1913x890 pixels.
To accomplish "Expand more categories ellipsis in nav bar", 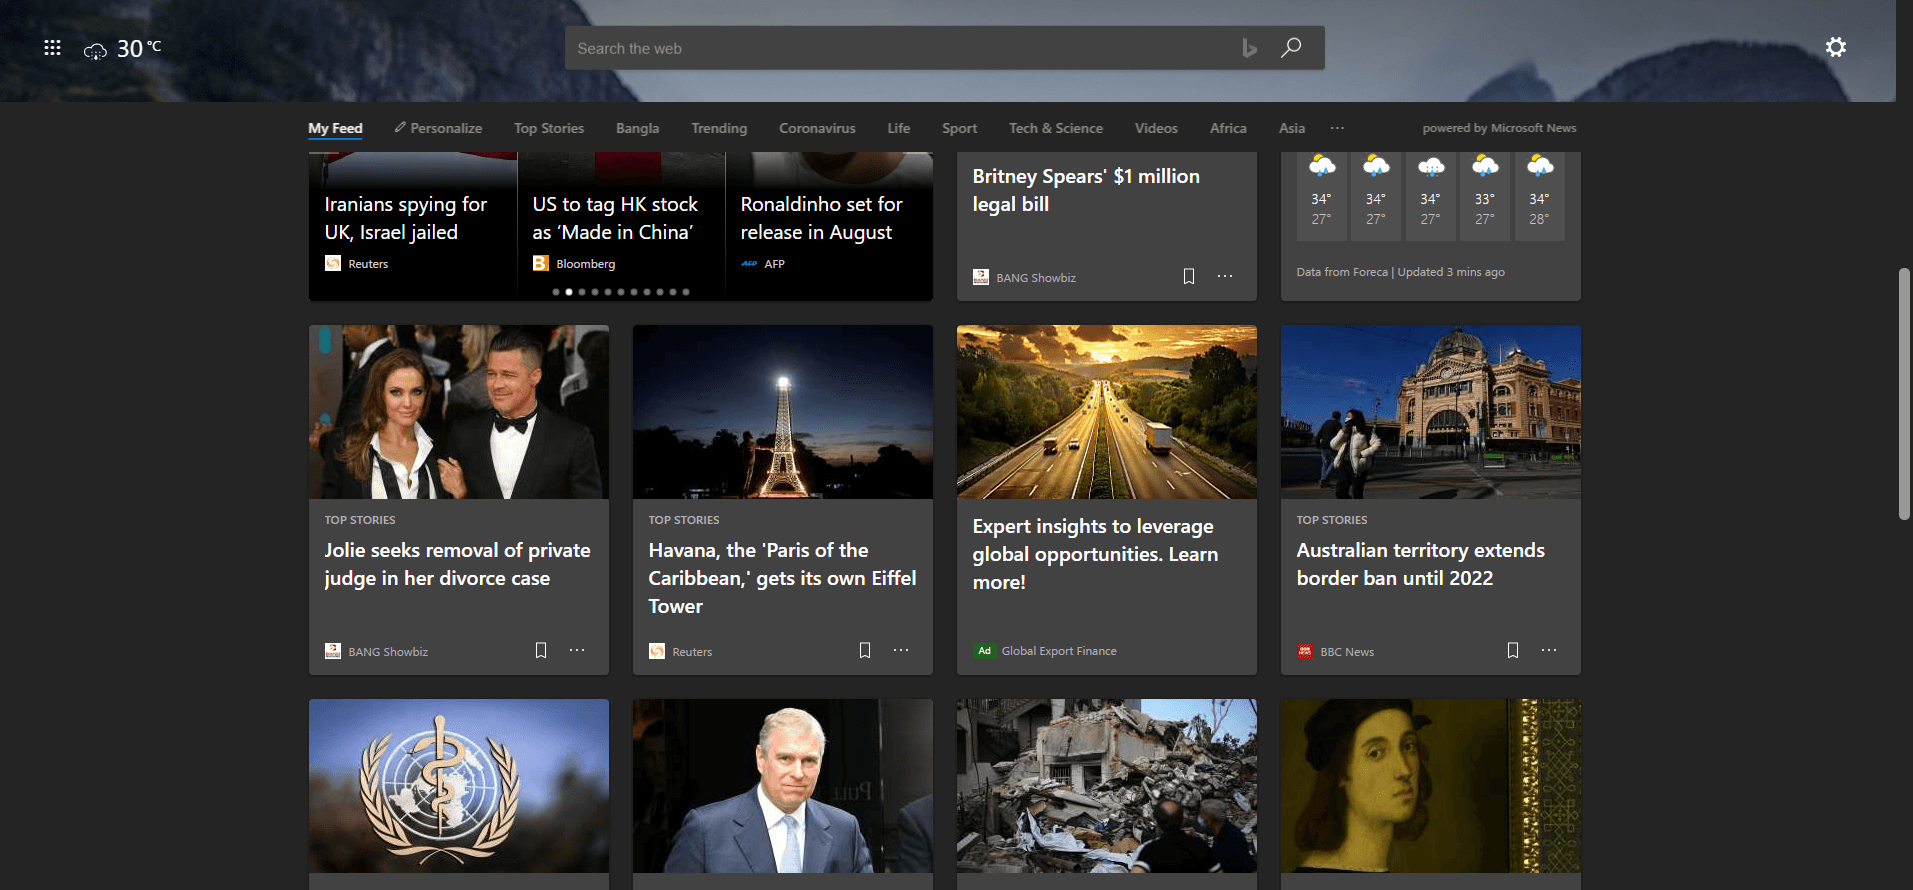I will coord(1337,128).
